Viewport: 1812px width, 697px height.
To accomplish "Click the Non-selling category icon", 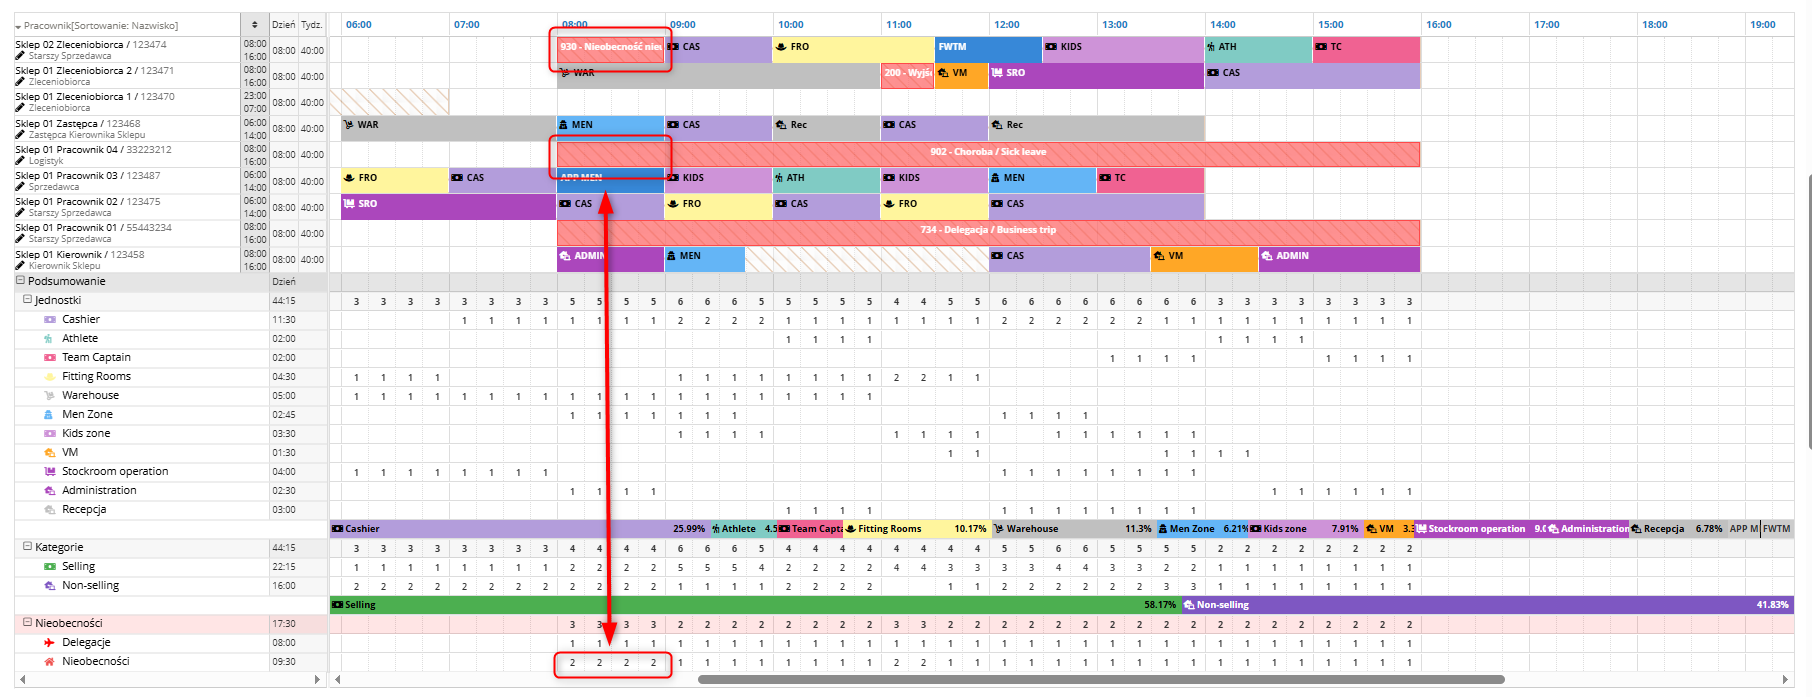I will (x=49, y=586).
